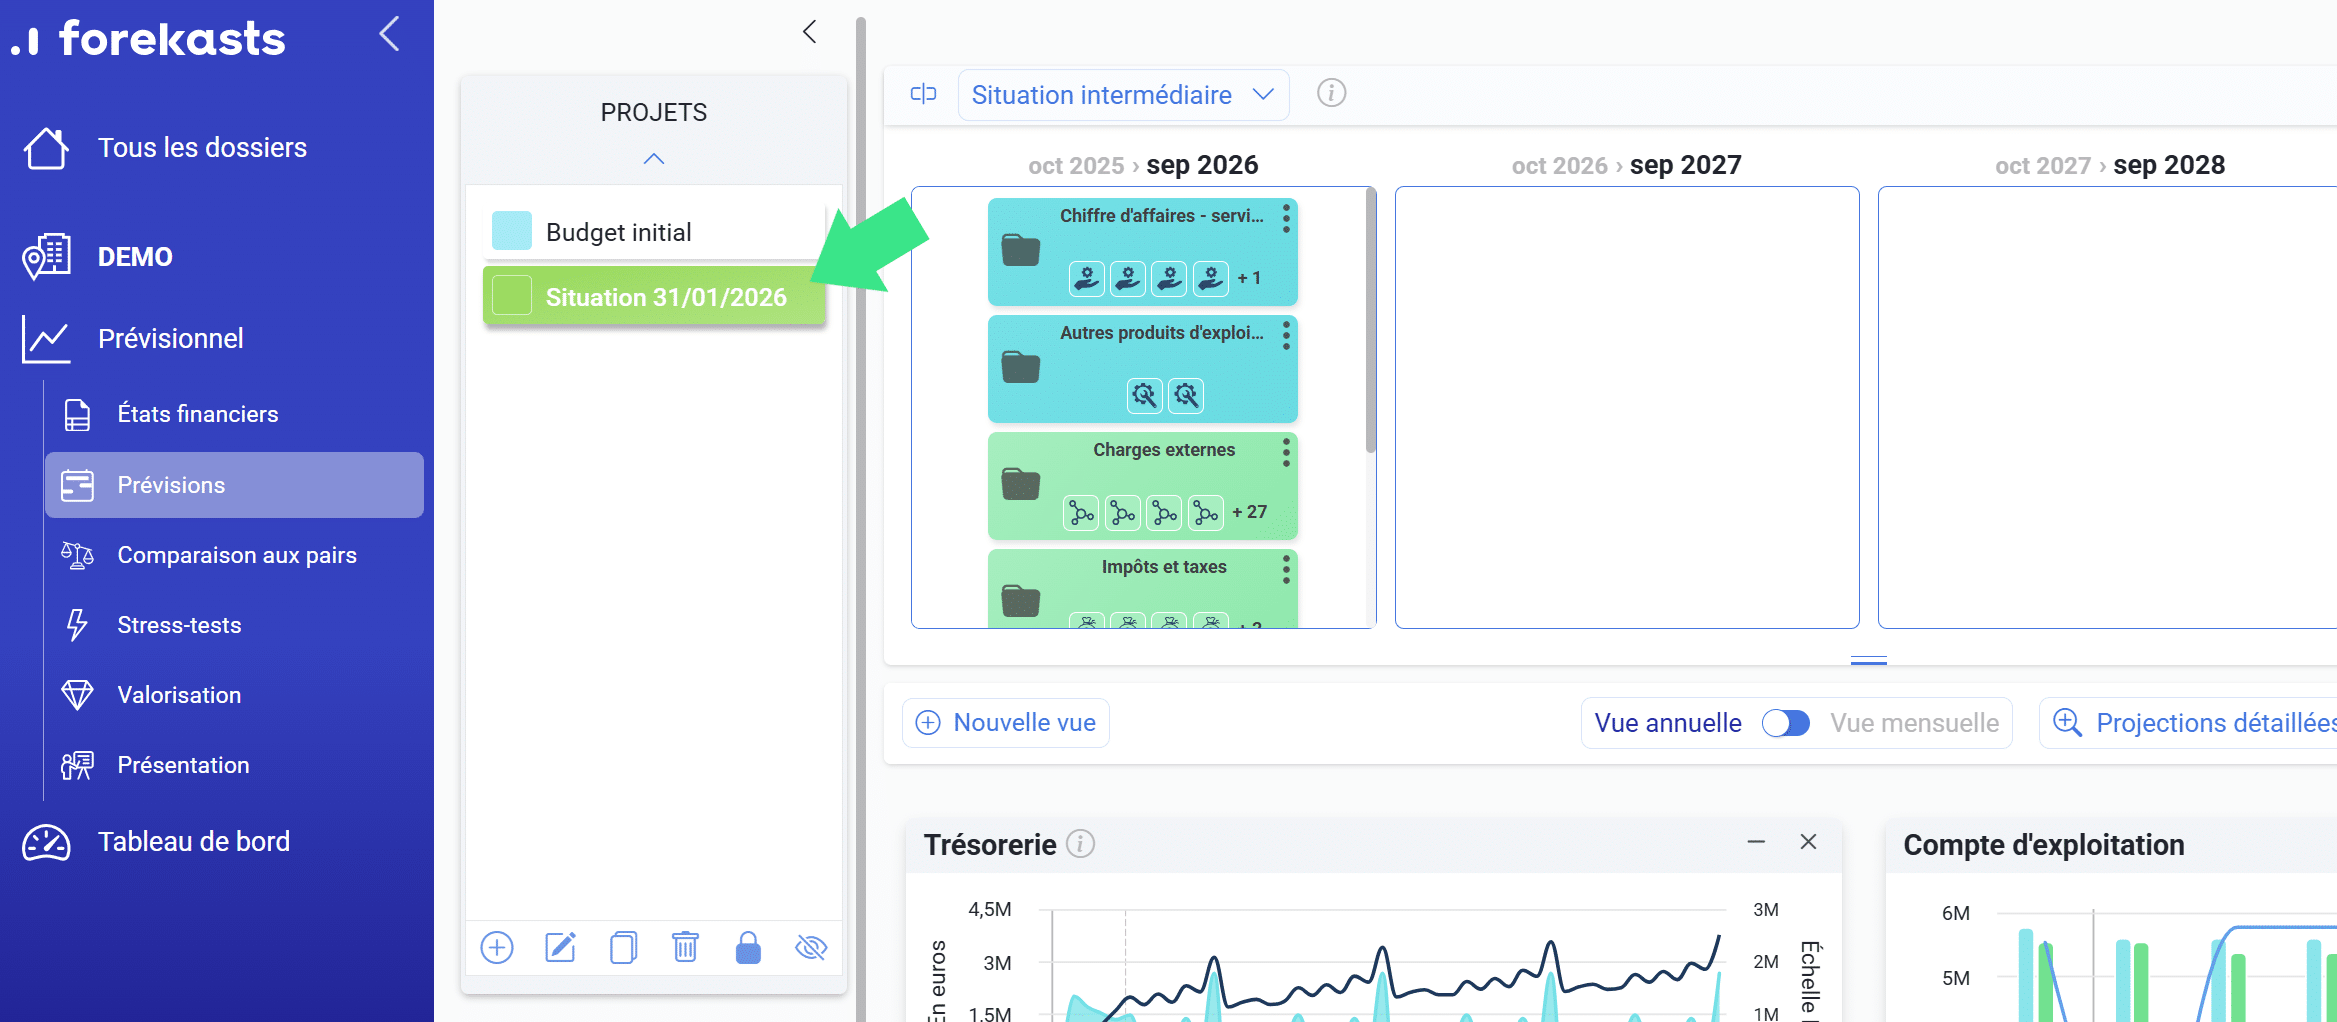
Task: Click the duplicate project copy icon
Action: pos(623,947)
